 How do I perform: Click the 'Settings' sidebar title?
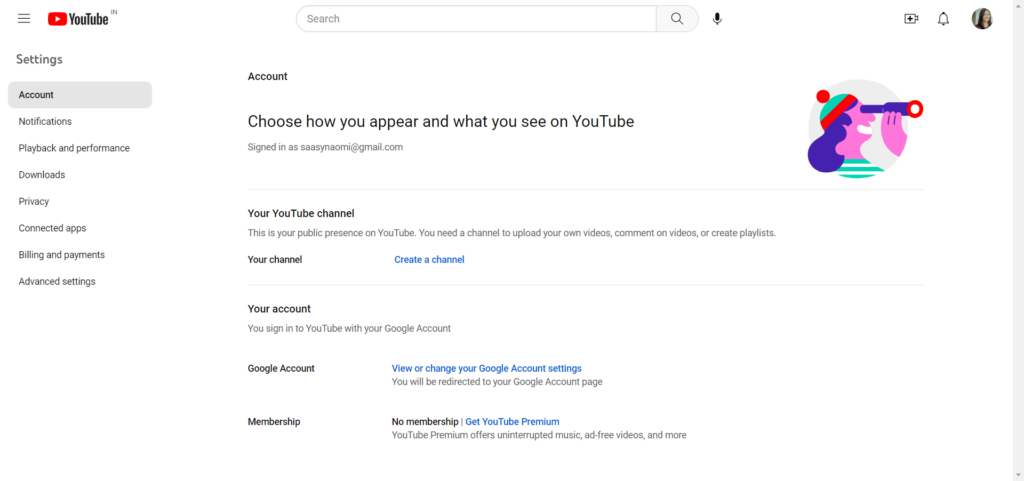pos(39,59)
